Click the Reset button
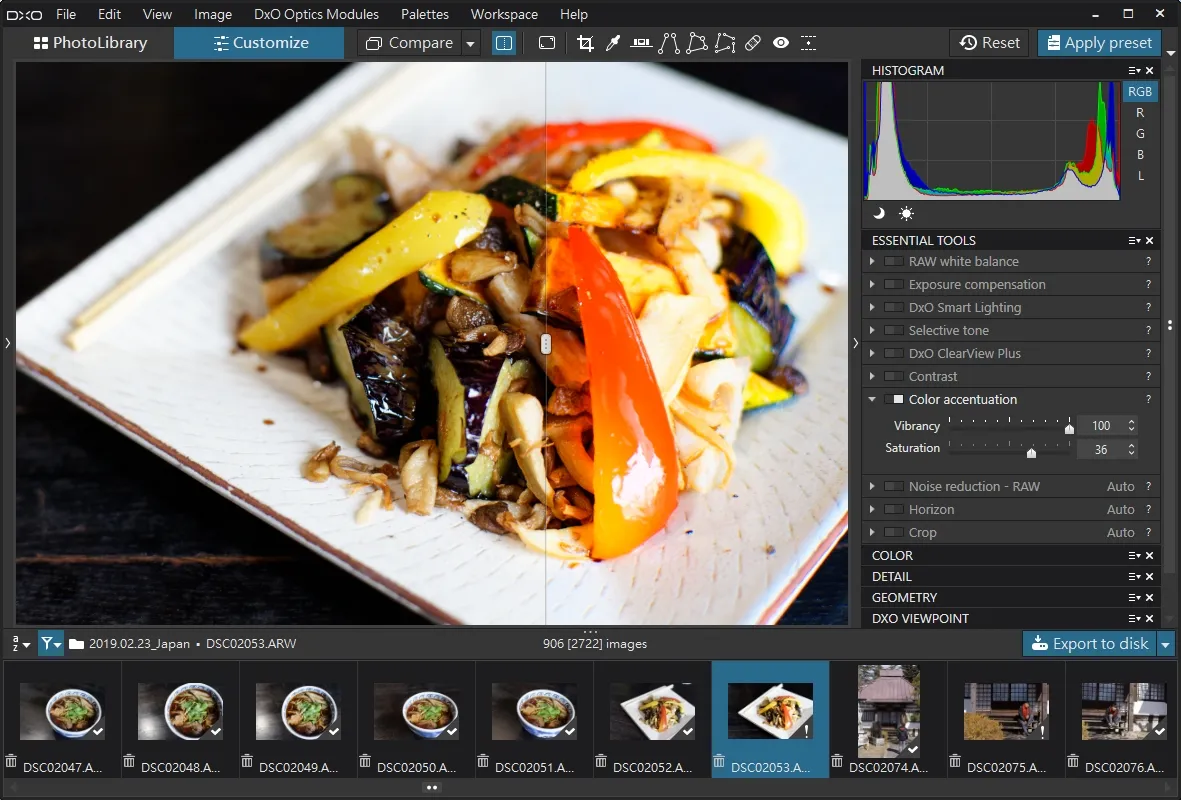 click(x=990, y=43)
